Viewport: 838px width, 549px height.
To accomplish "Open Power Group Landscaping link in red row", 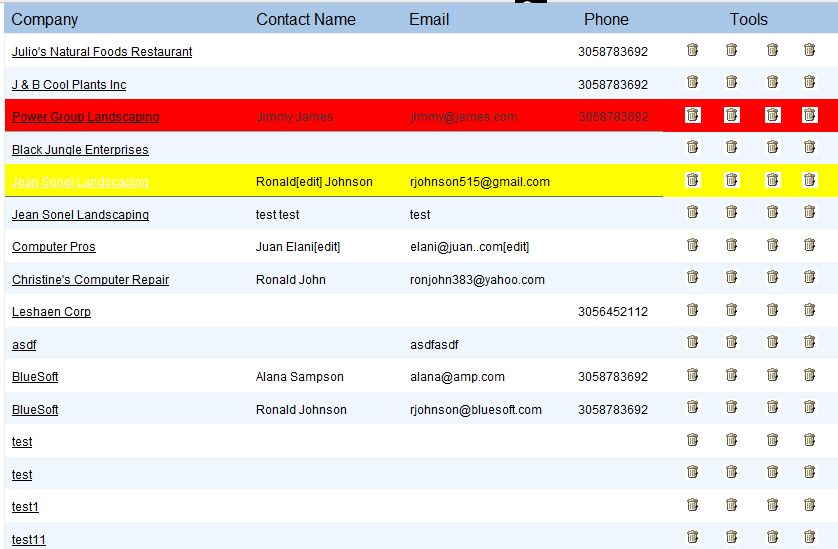I will [86, 117].
